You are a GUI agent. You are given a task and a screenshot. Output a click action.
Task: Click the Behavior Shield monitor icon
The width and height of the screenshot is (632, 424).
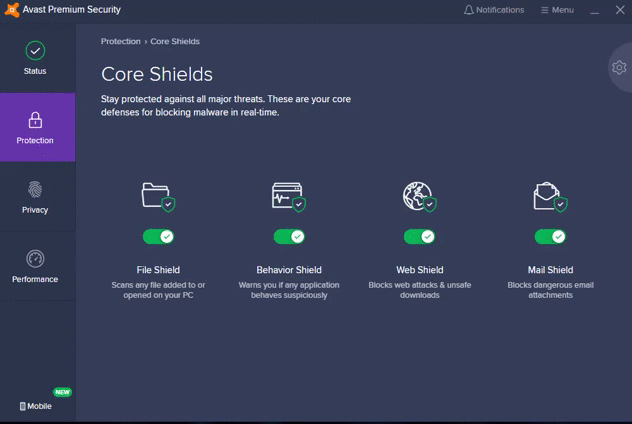click(x=289, y=197)
